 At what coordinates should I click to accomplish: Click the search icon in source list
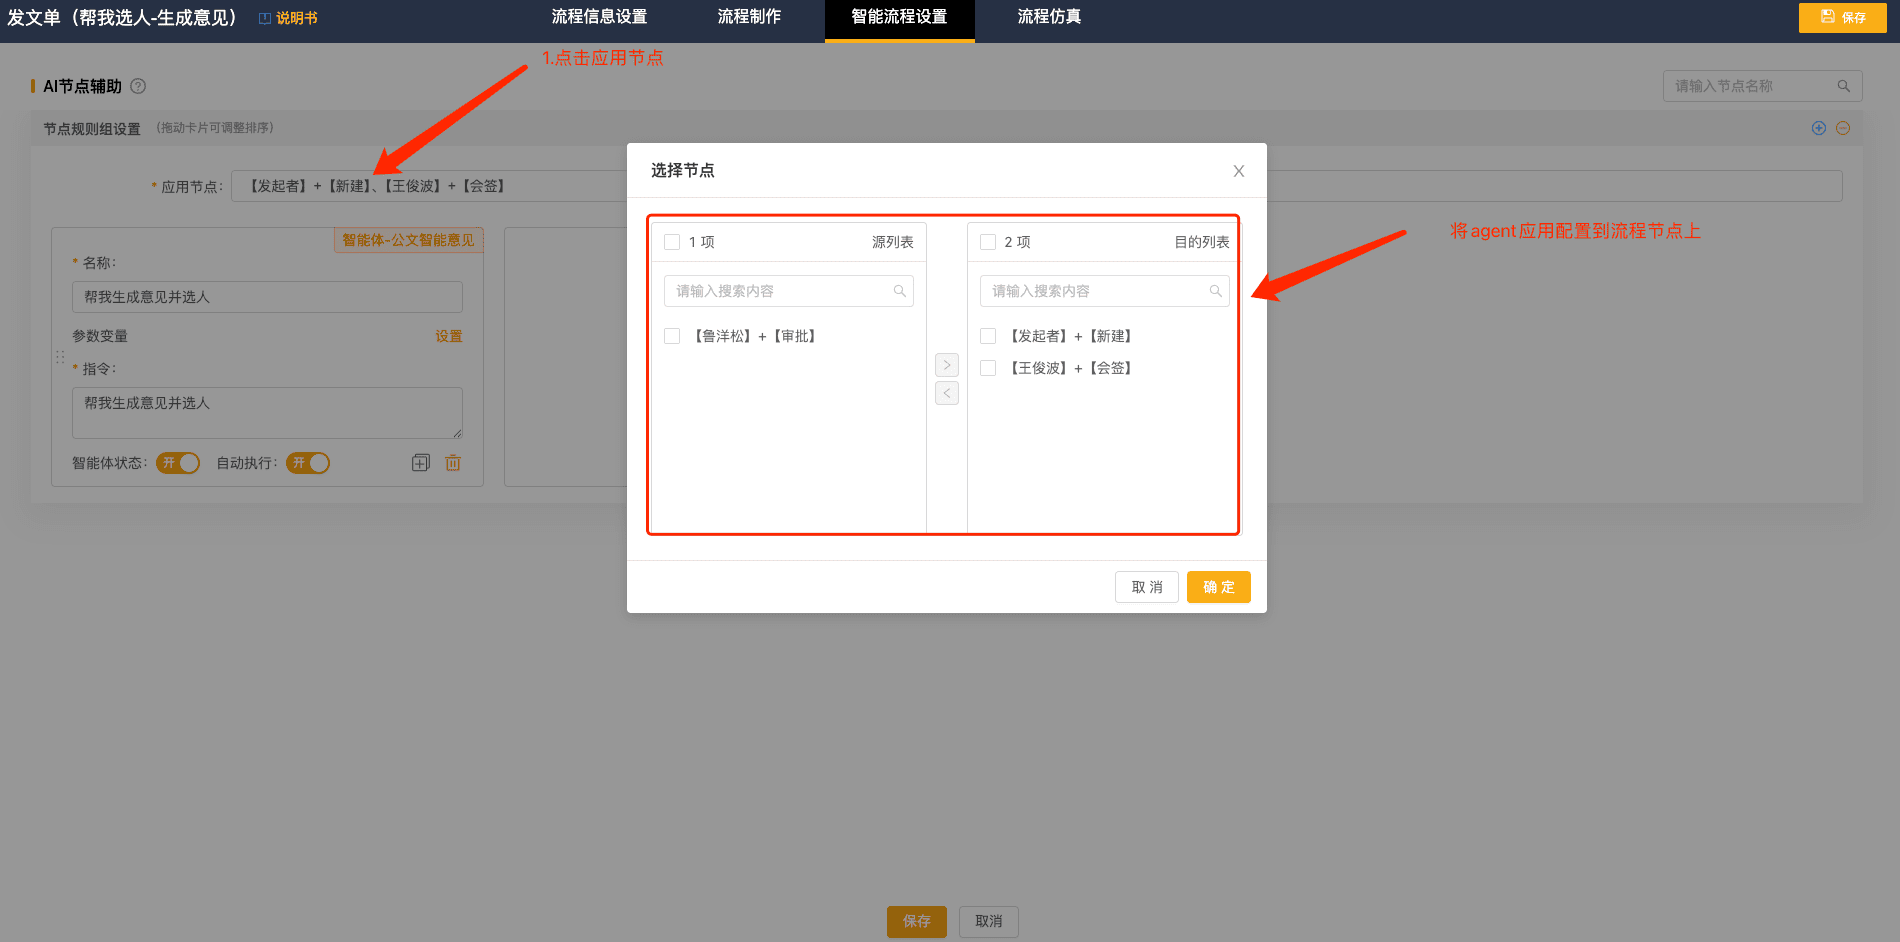pyautogui.click(x=900, y=291)
